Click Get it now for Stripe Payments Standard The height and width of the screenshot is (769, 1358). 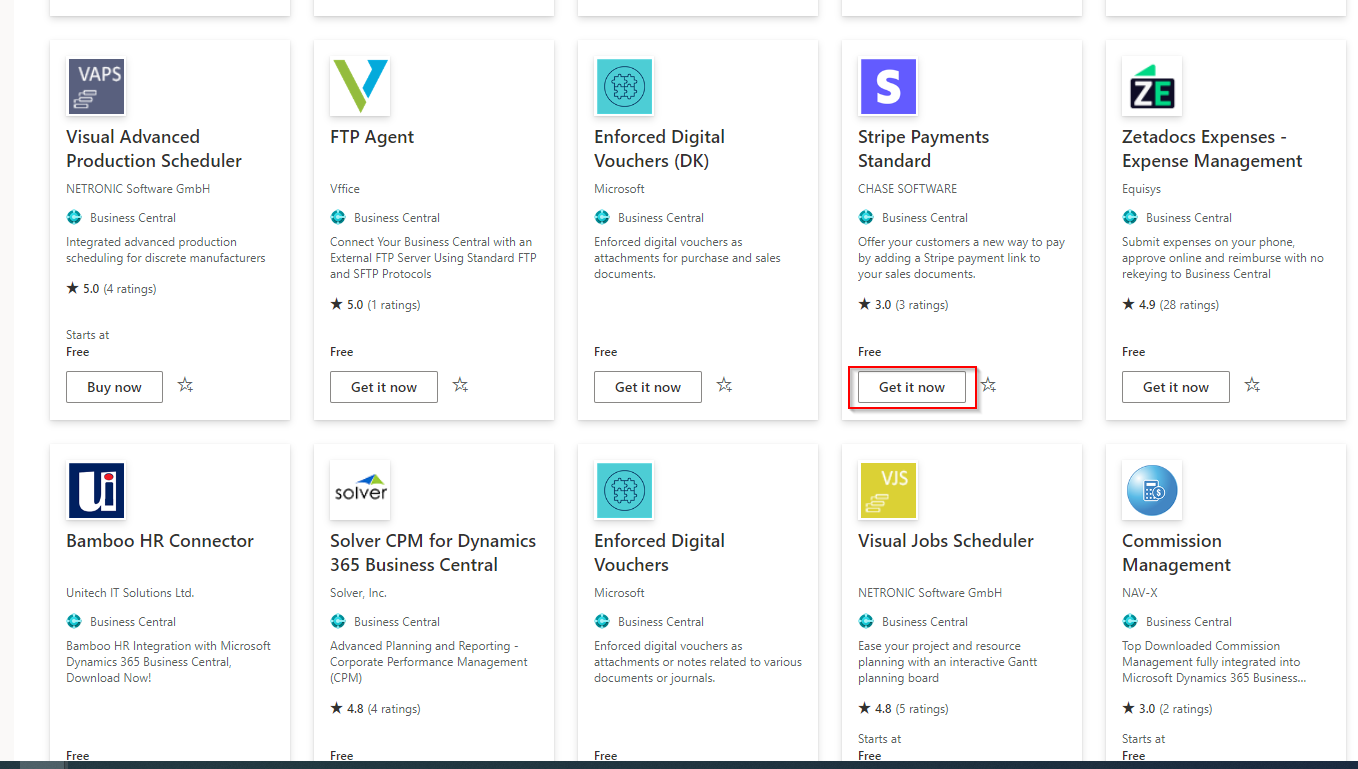click(912, 387)
